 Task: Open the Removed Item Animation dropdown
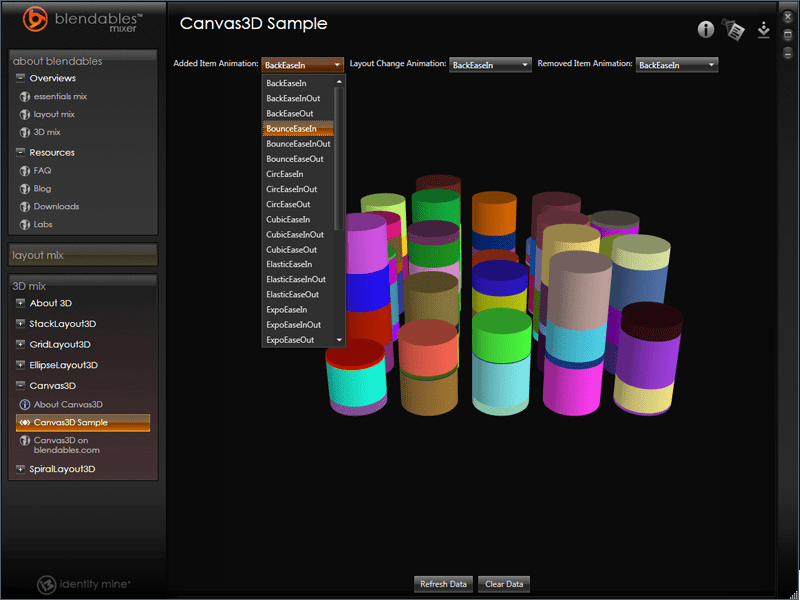(677, 65)
